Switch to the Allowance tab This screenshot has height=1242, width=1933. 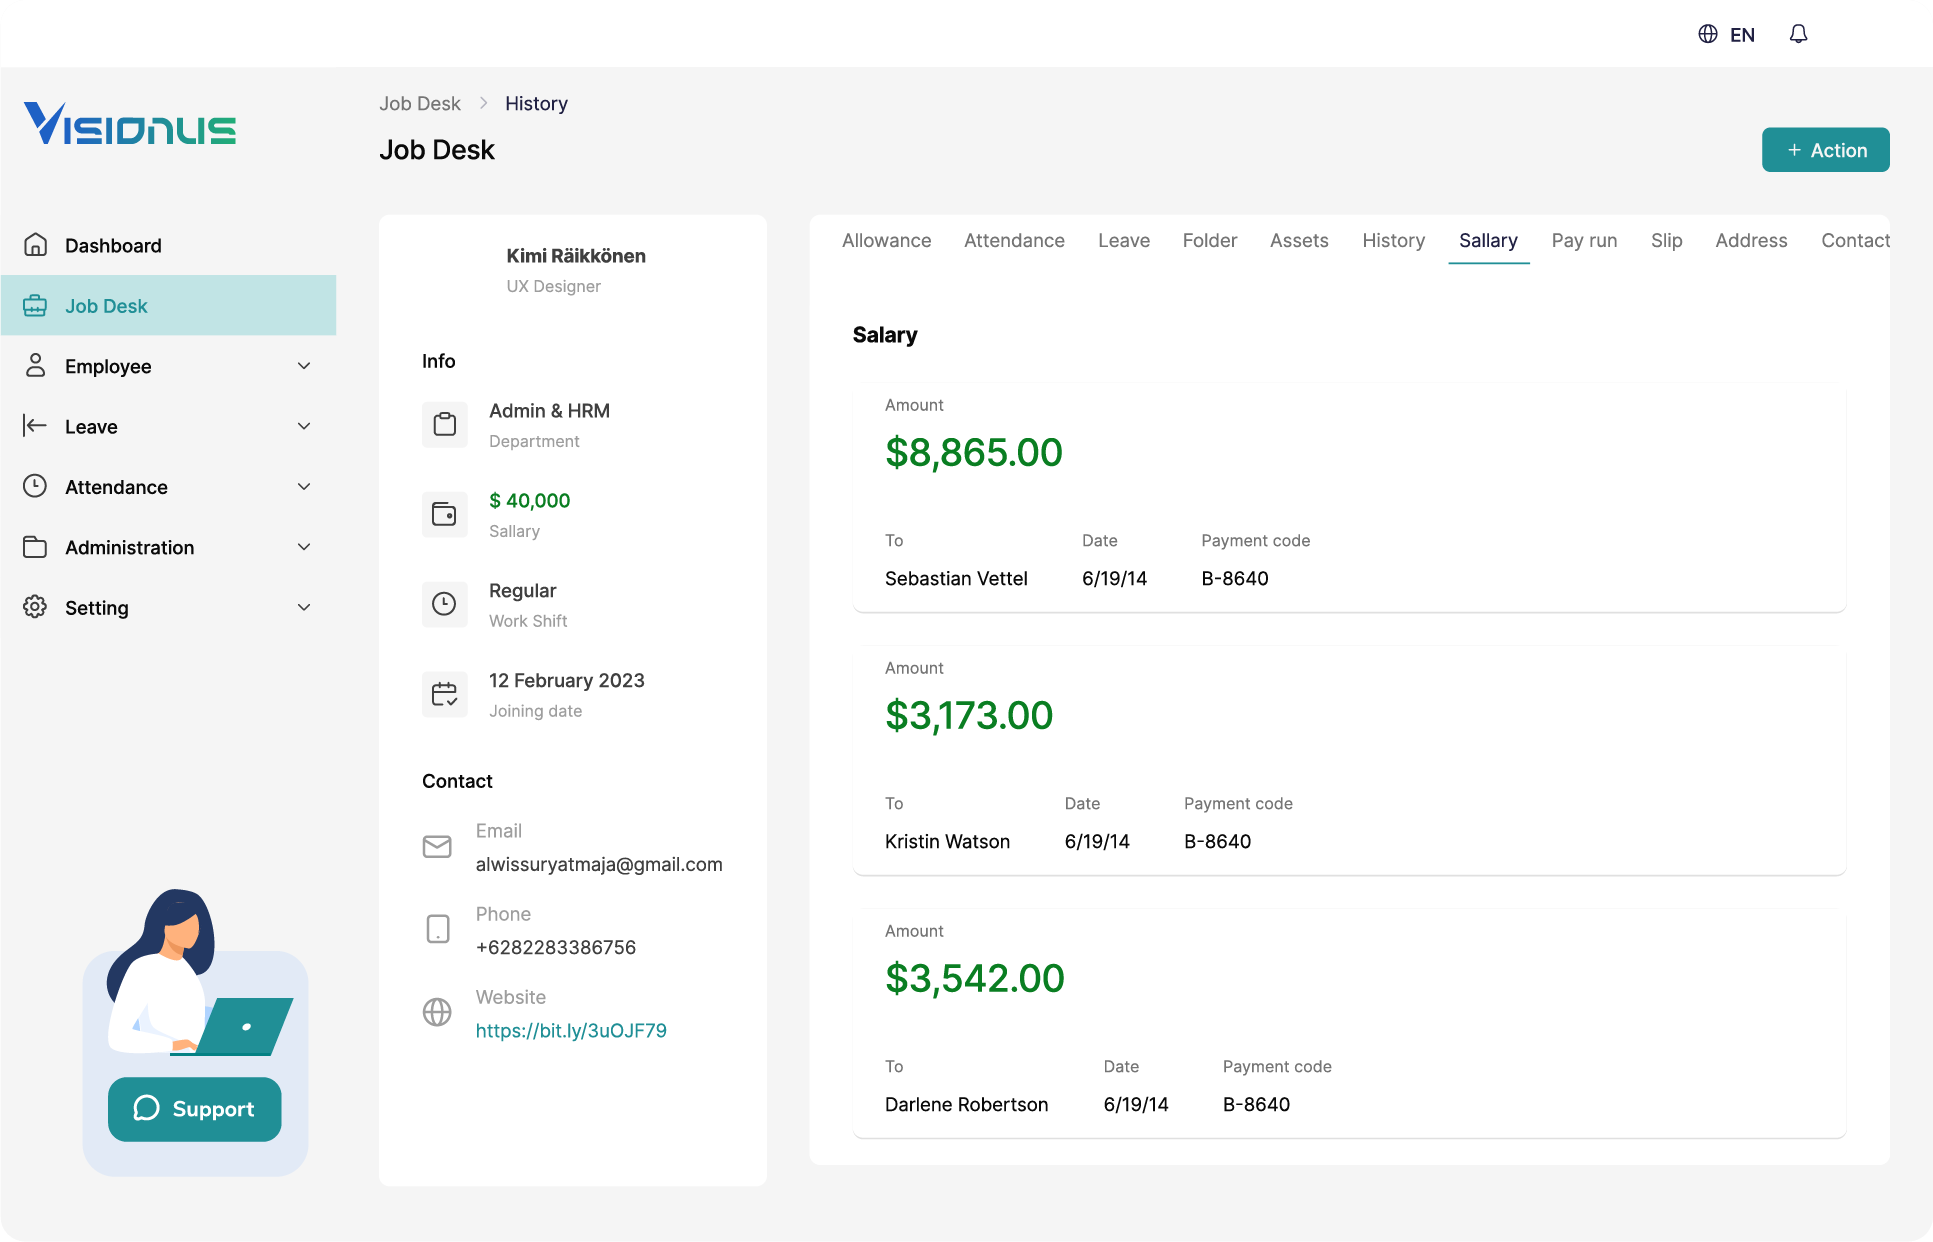886,240
